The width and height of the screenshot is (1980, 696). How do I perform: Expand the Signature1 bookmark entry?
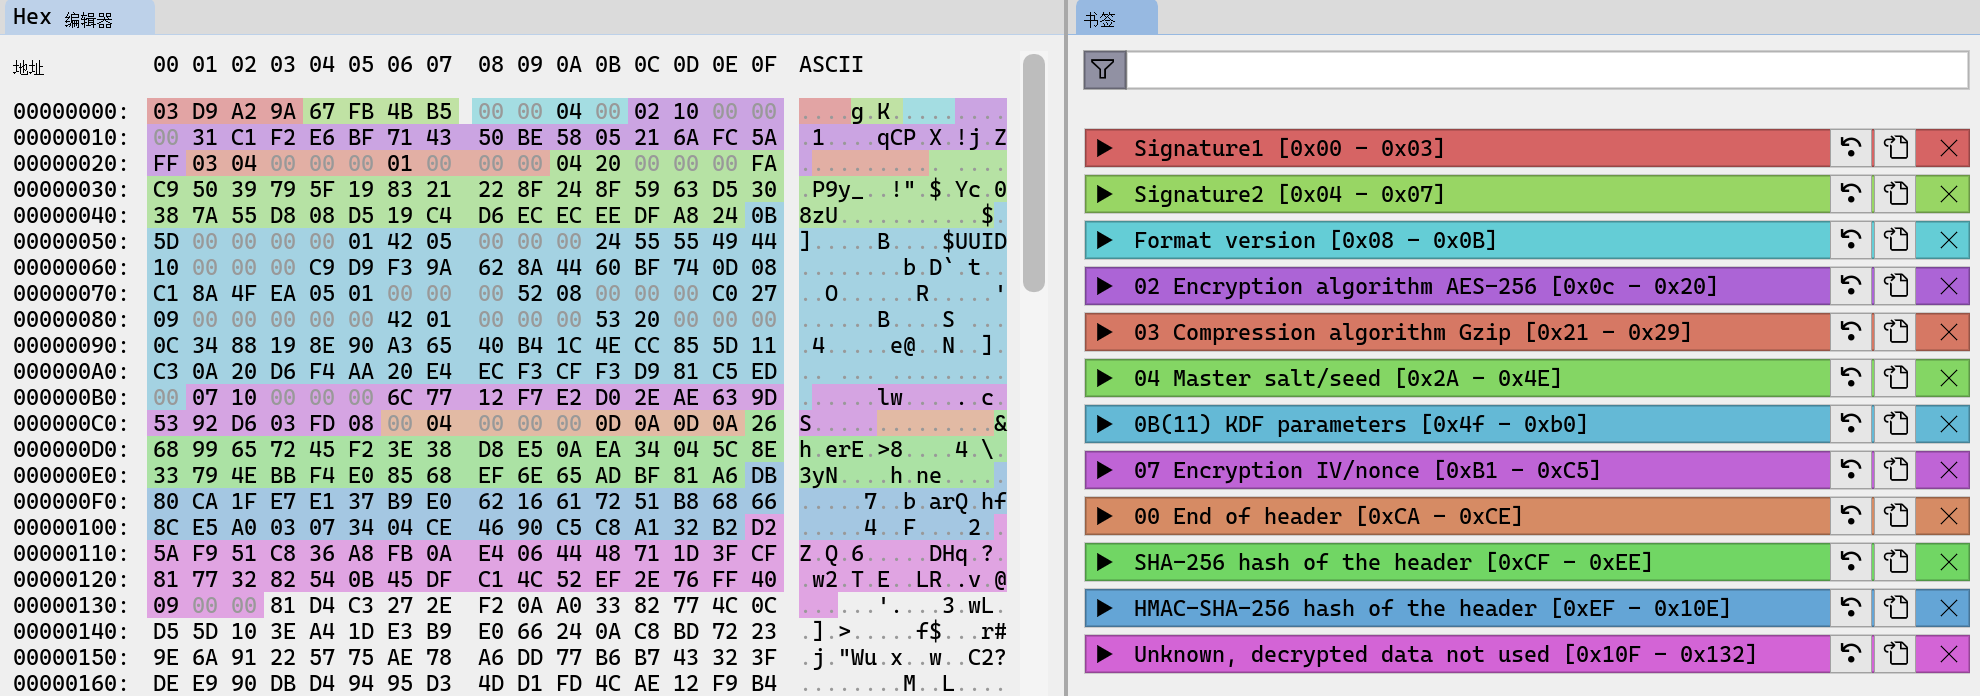click(1105, 148)
